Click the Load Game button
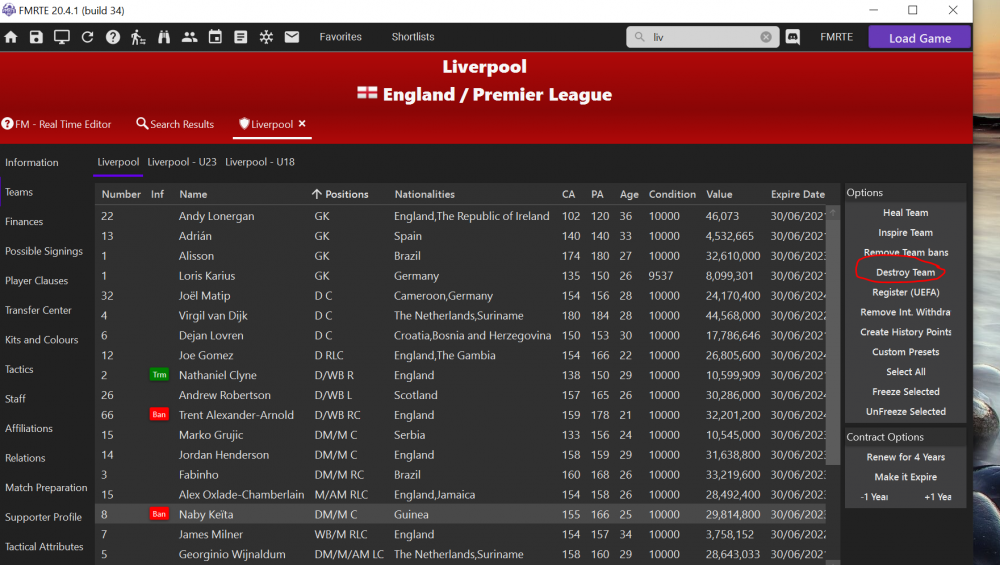 tap(920, 38)
